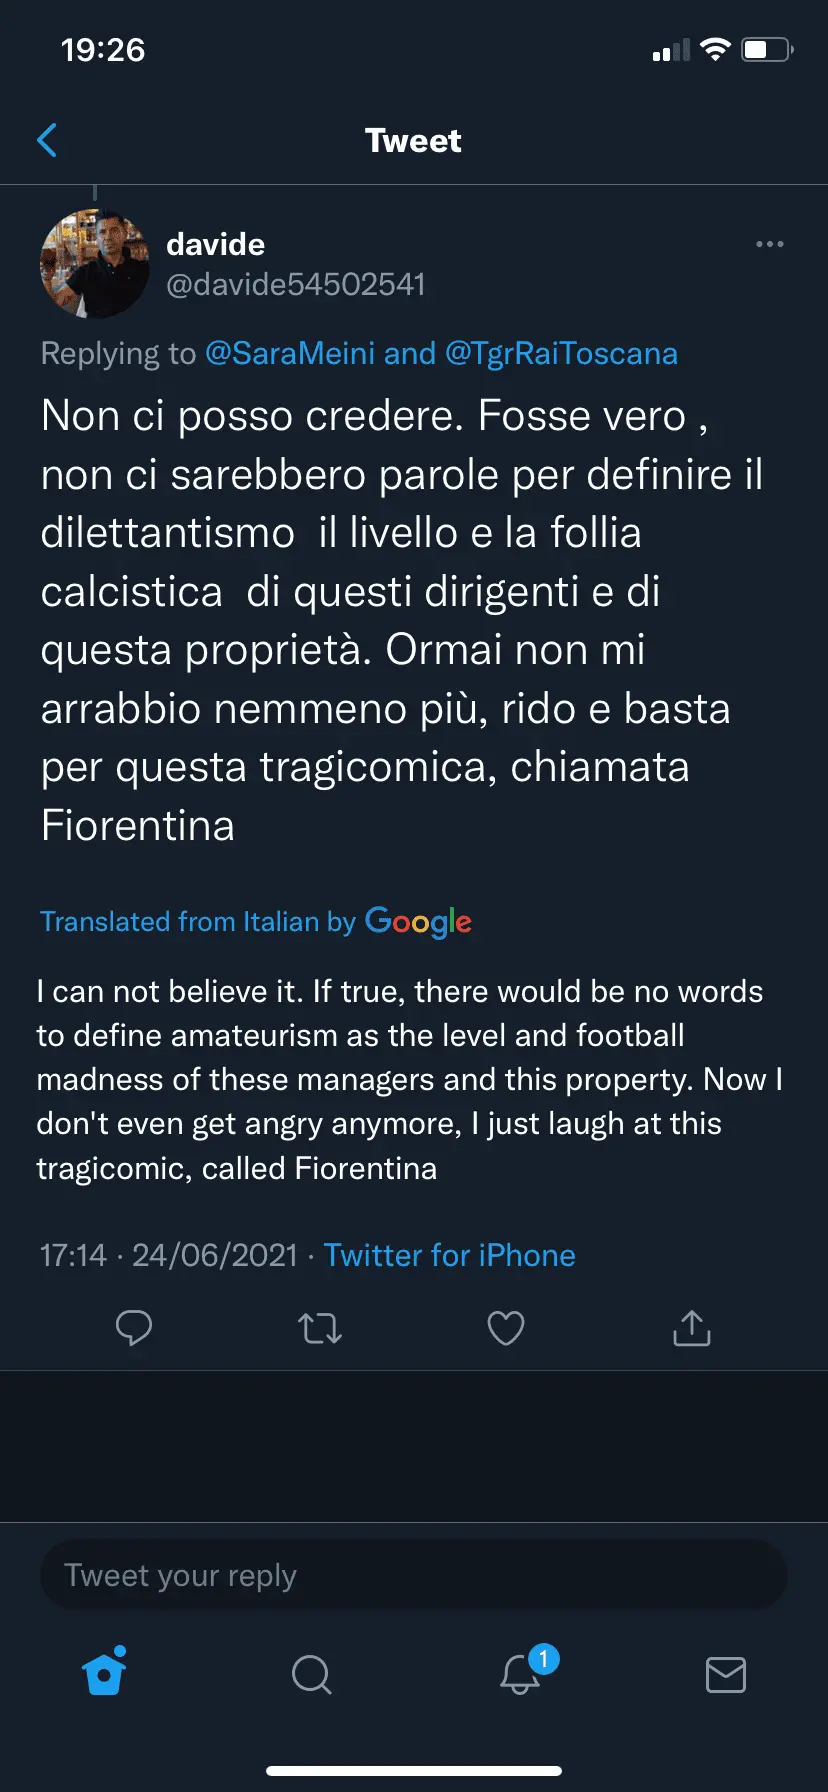The width and height of the screenshot is (828, 1792).
Task: Tap the battery status icon
Action: tap(767, 50)
